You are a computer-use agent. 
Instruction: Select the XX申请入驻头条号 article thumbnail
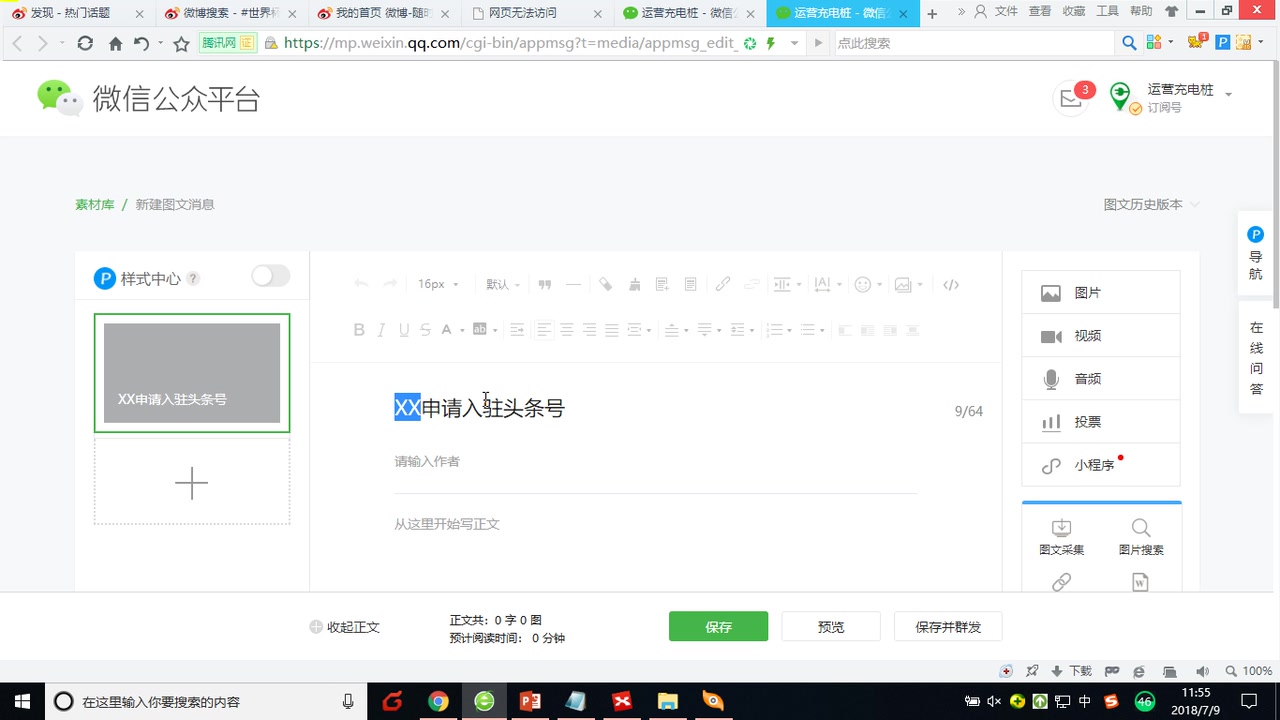tap(192, 373)
